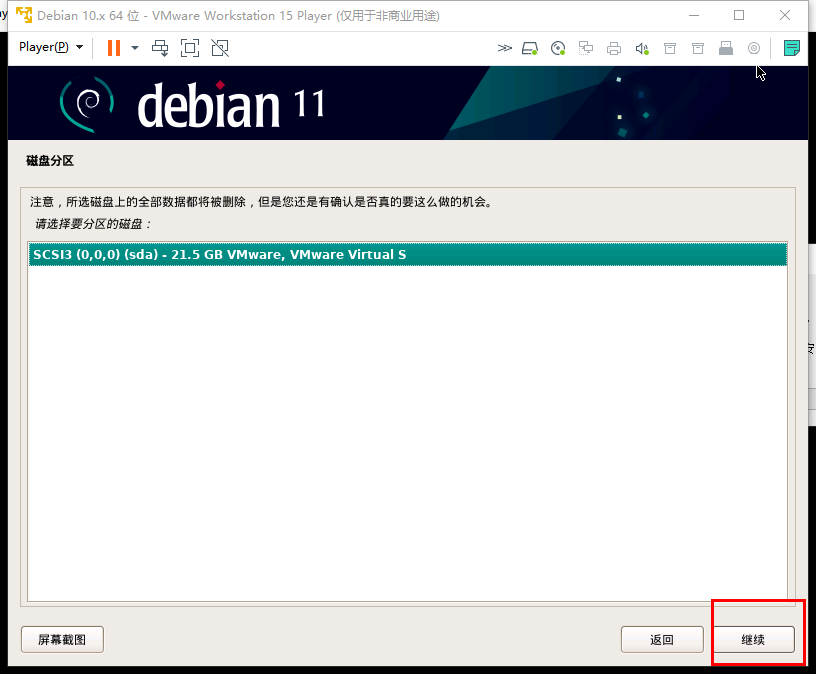Minimize the VMware Player window
Viewport: 816px width, 674px height.
pos(694,16)
